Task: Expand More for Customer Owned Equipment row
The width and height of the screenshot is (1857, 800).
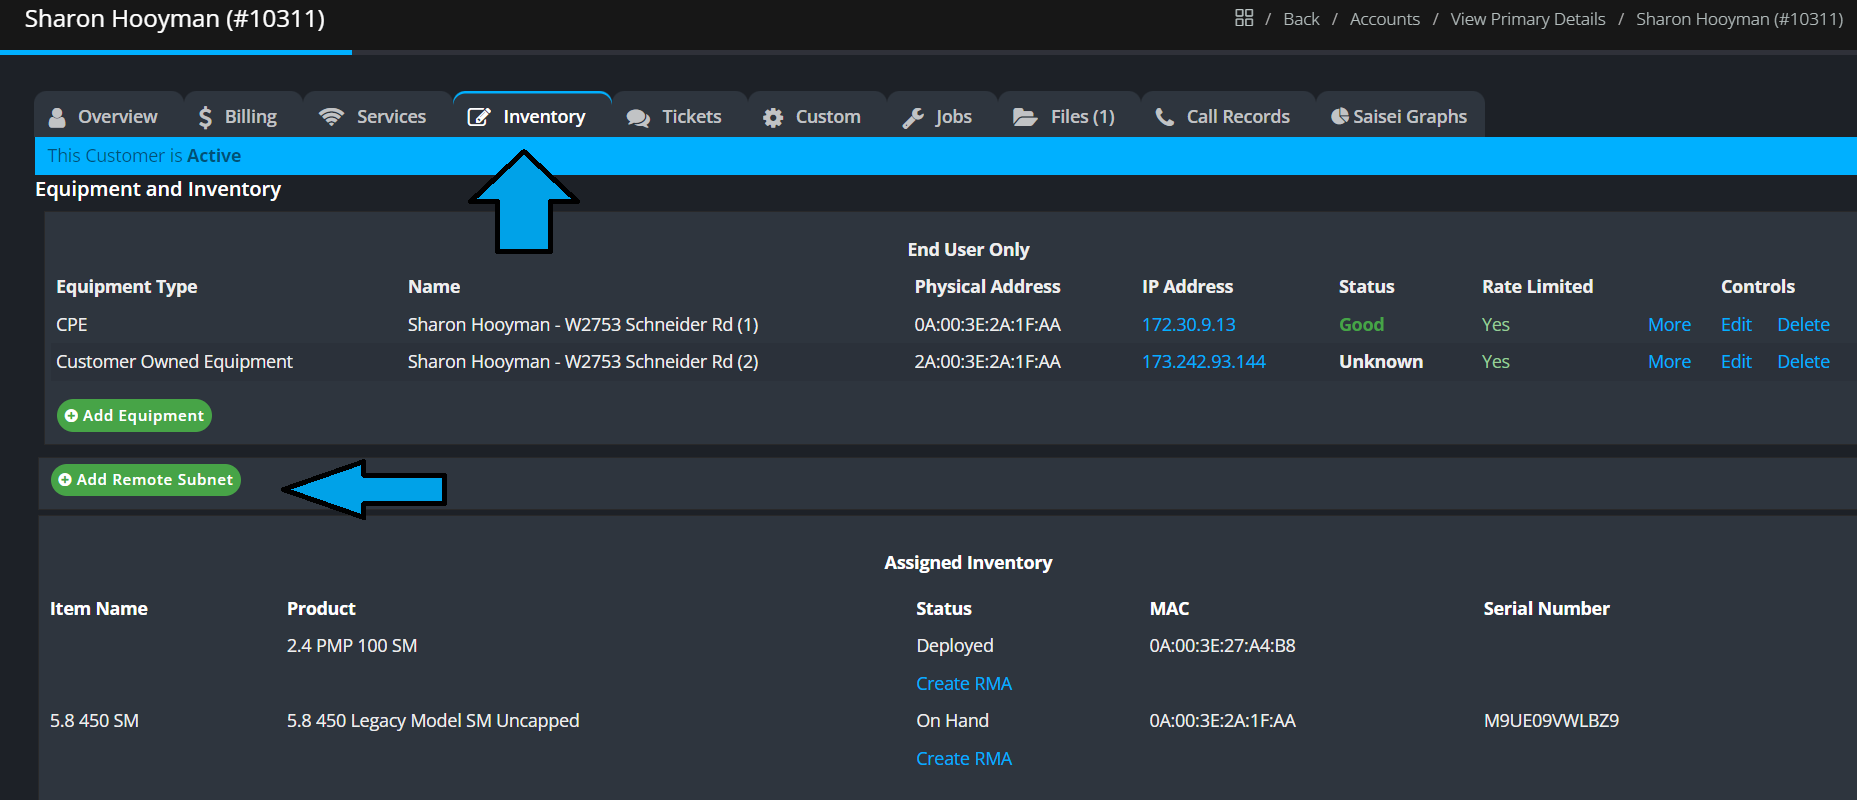Action: [1669, 362]
